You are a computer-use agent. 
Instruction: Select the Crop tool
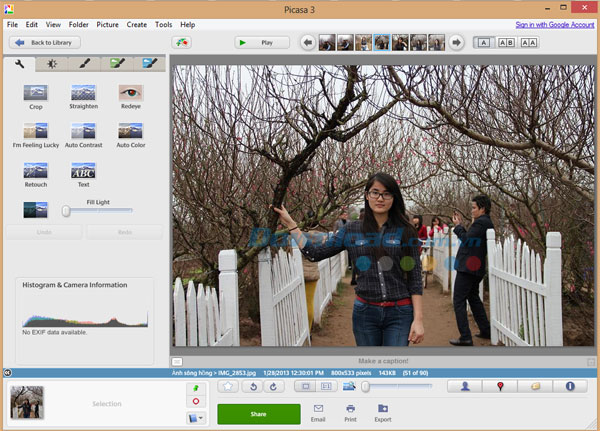[36, 92]
